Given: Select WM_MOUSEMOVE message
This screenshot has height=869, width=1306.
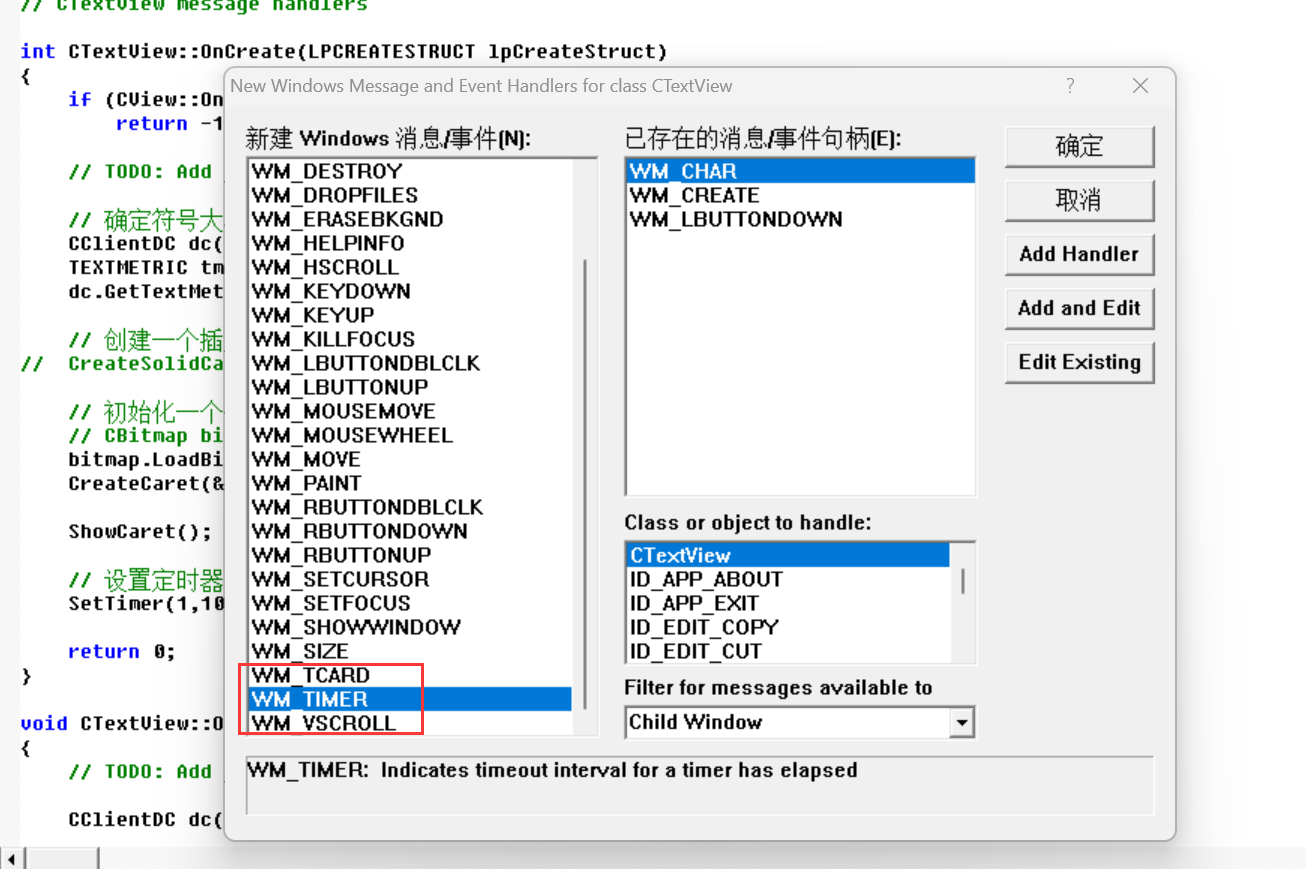Looking at the screenshot, I should (x=410, y=411).
